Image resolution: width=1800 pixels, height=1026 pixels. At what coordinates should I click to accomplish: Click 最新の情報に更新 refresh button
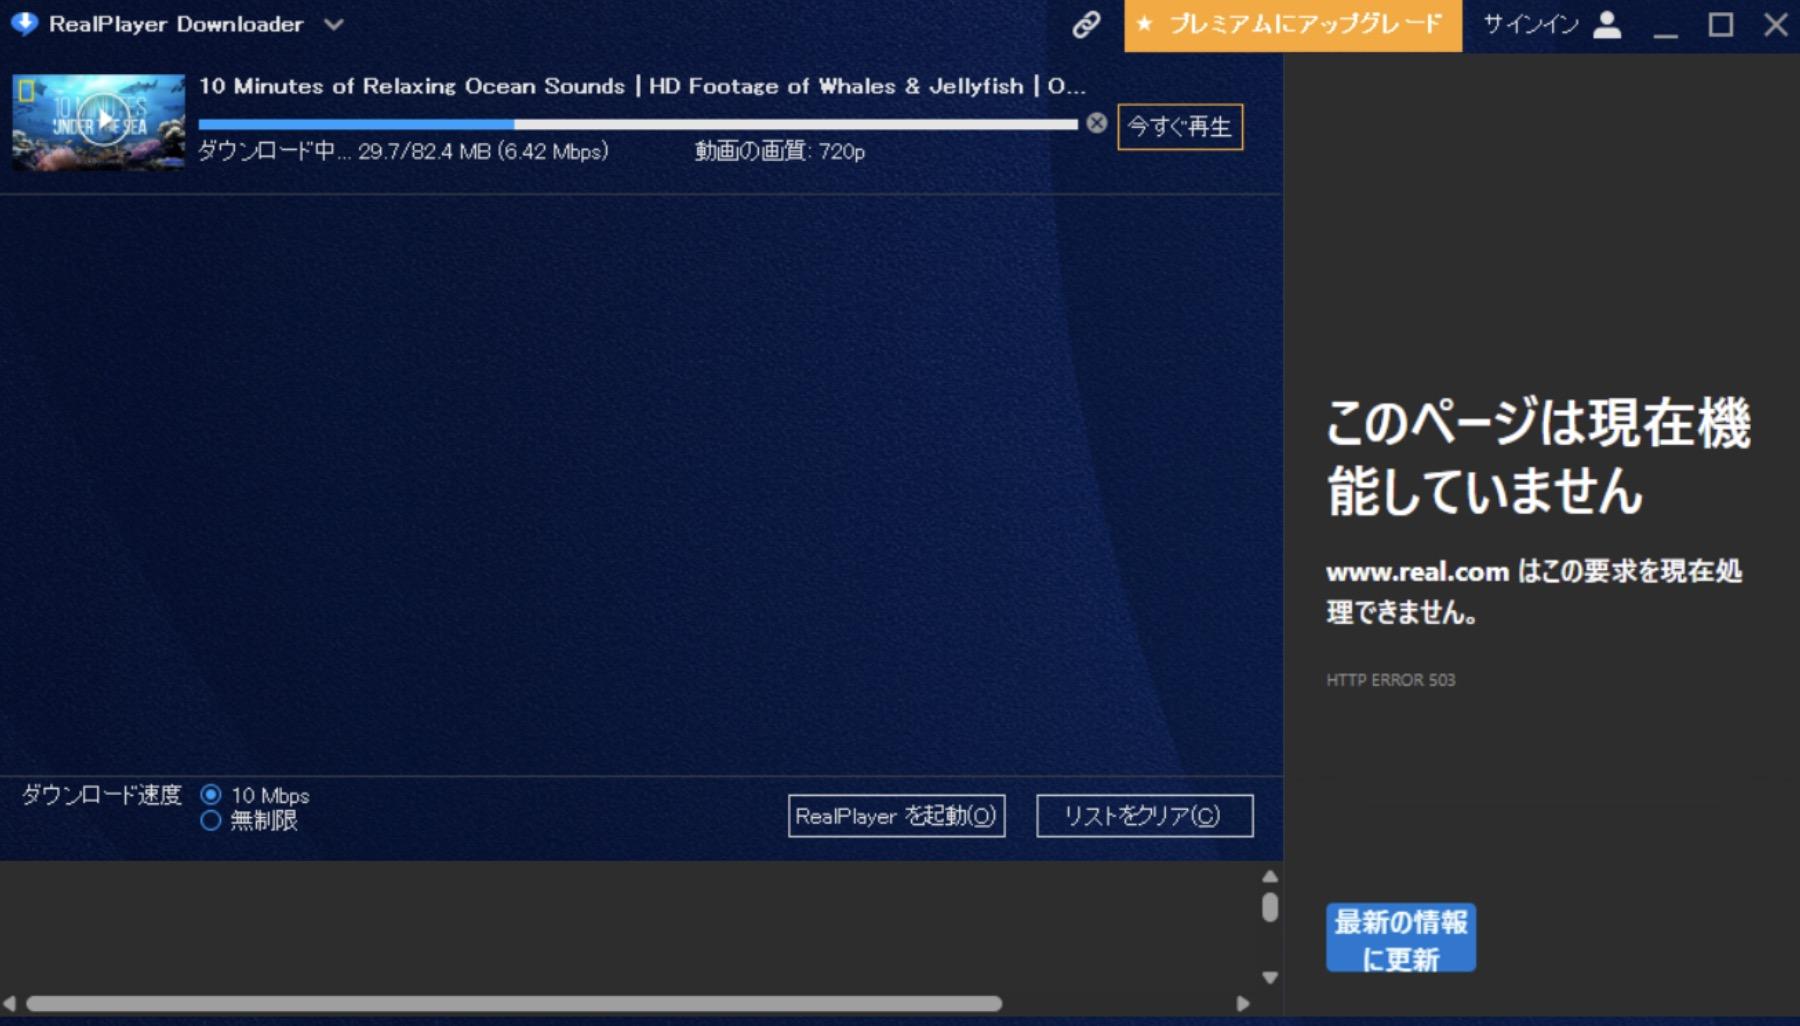click(1401, 938)
